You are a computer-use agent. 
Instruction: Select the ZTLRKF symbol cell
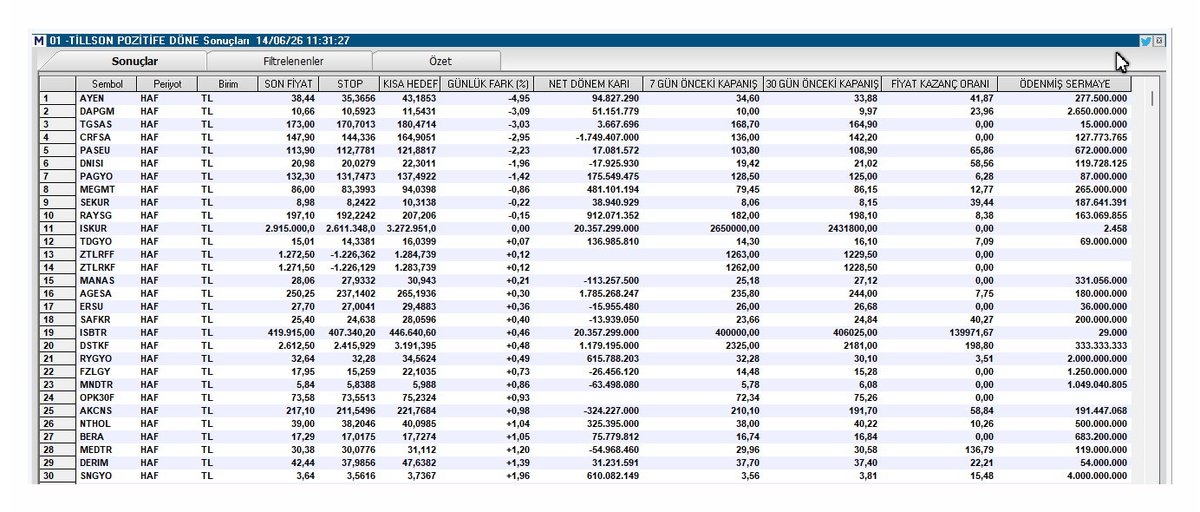click(107, 267)
